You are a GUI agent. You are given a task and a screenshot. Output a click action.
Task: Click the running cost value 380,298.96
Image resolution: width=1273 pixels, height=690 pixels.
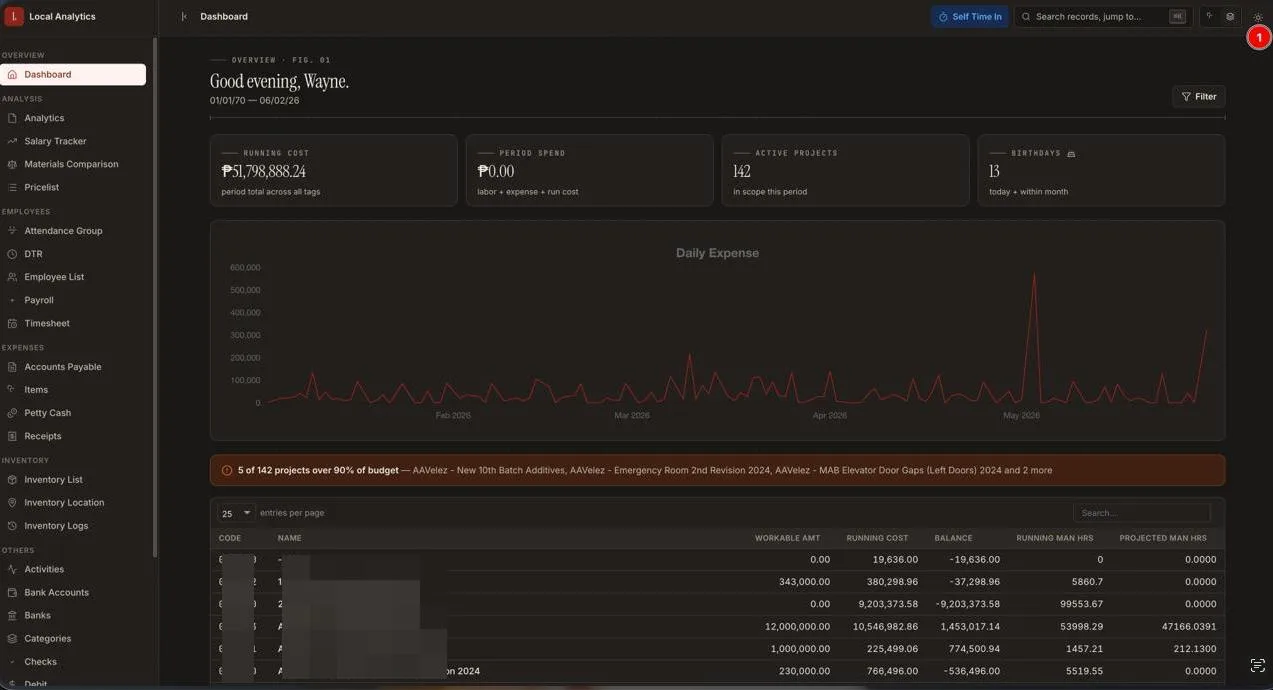tap(887, 582)
